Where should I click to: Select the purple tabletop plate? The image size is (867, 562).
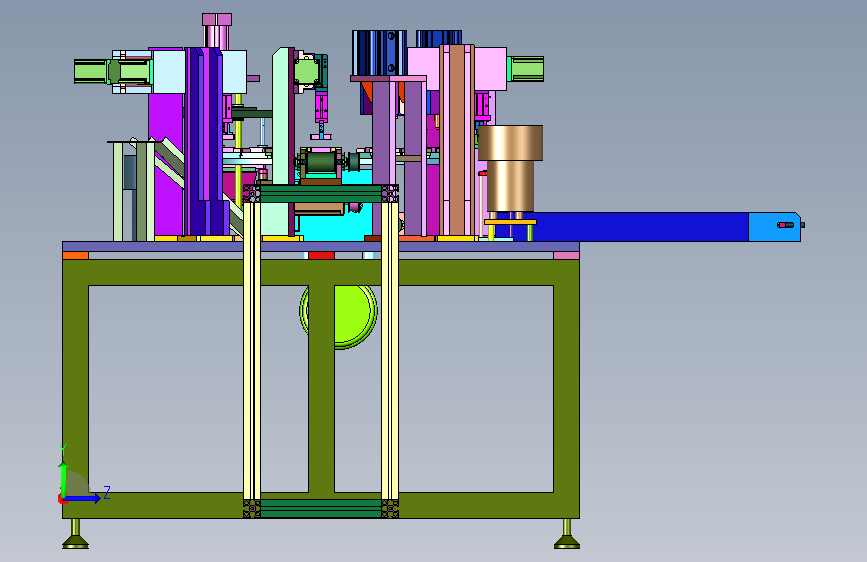(x=321, y=246)
